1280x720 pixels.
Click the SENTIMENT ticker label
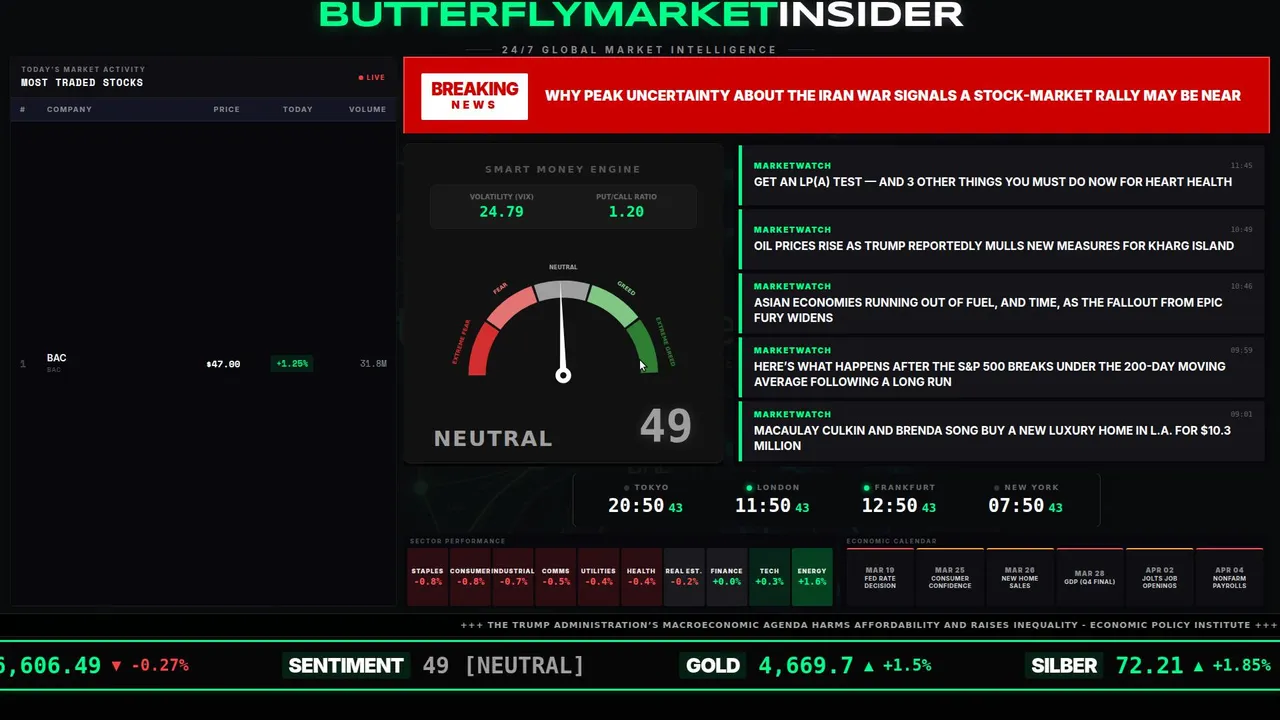(346, 665)
